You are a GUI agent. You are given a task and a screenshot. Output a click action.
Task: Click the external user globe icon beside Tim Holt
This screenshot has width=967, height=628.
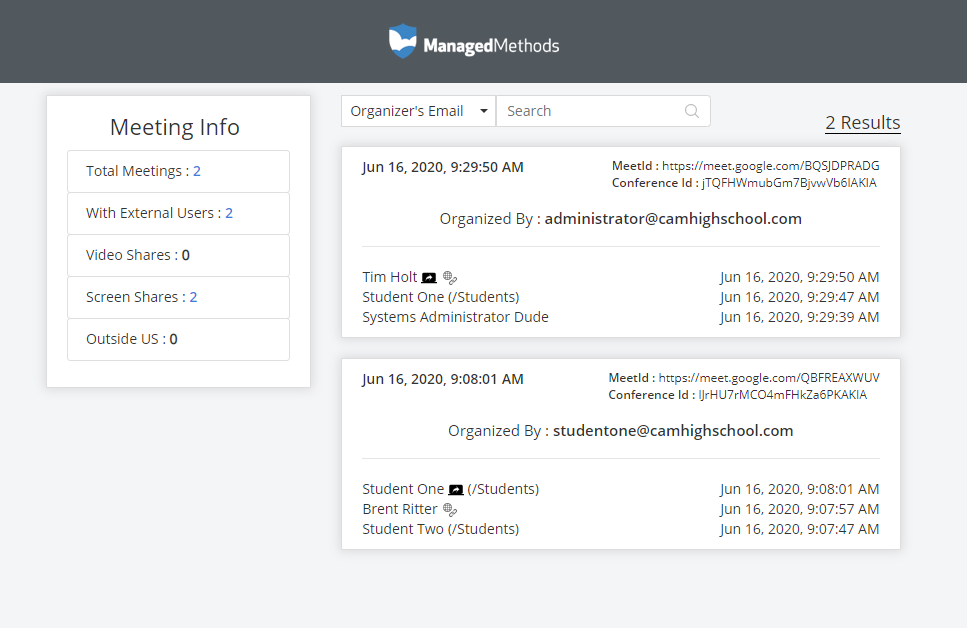tap(450, 278)
